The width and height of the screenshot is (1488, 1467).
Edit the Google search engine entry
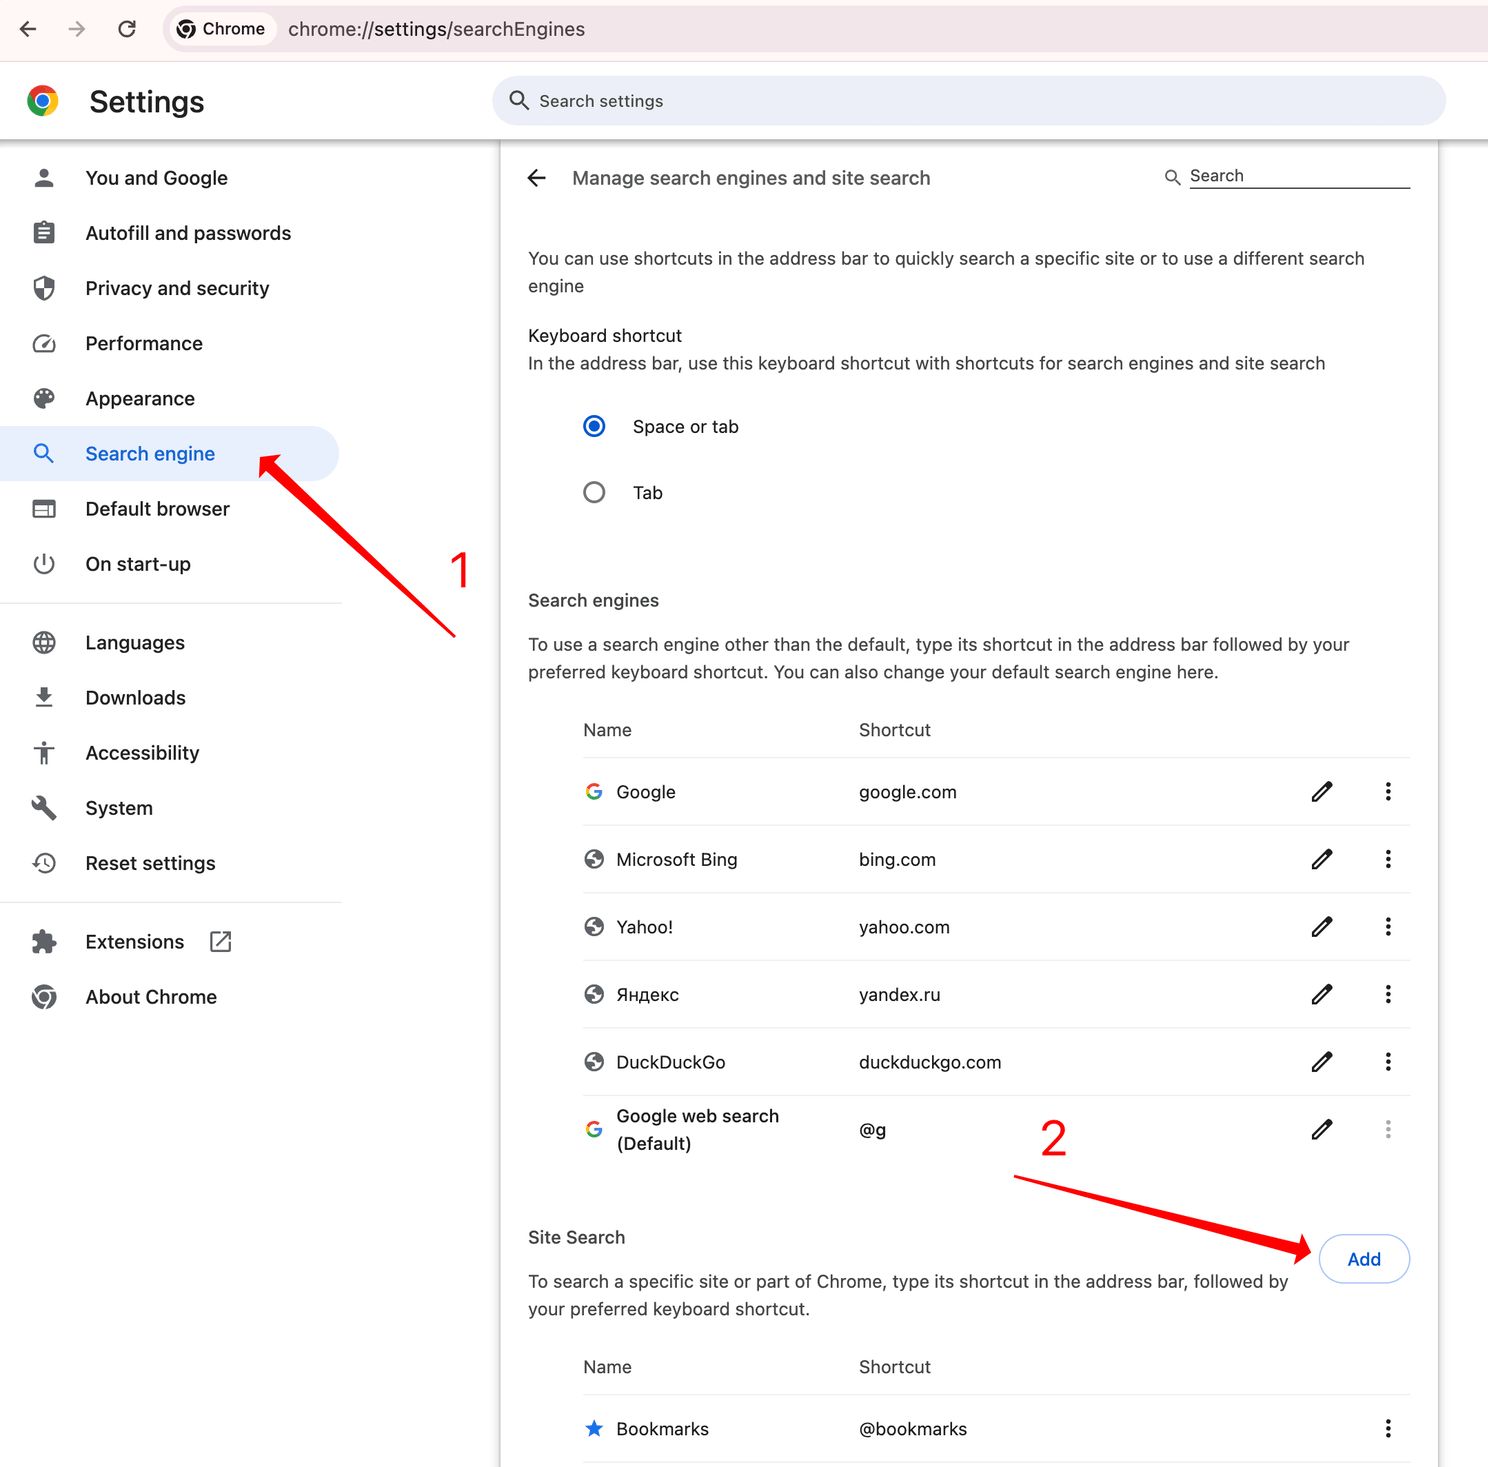coord(1322,792)
